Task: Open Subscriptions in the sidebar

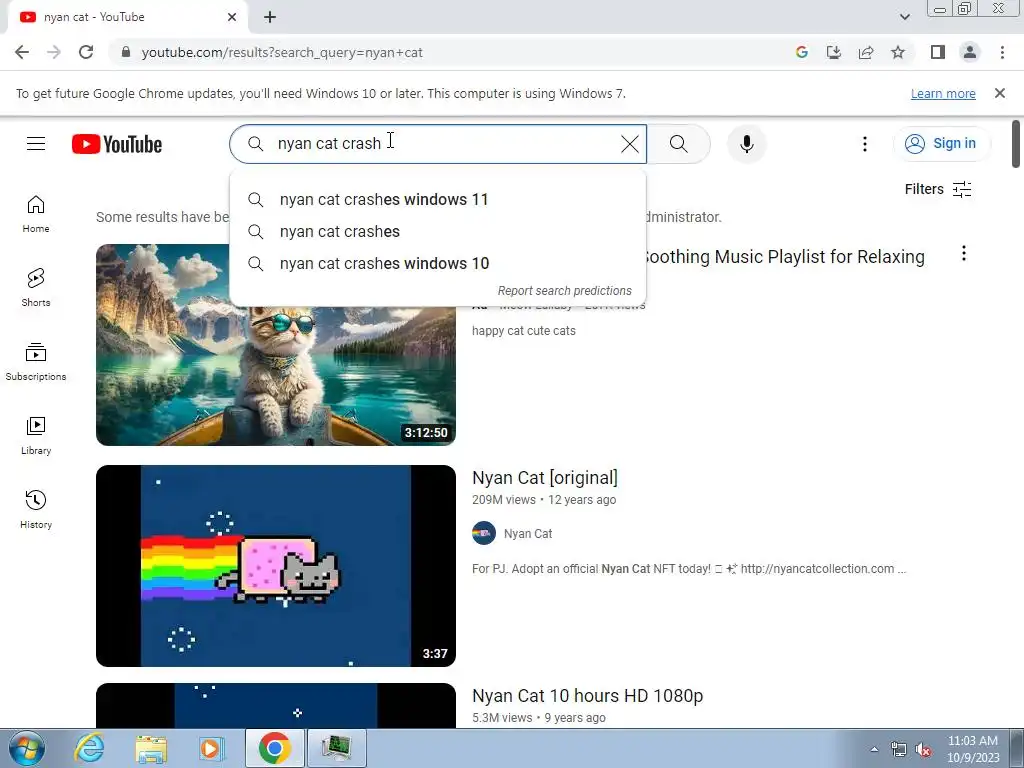Action: coord(36,362)
